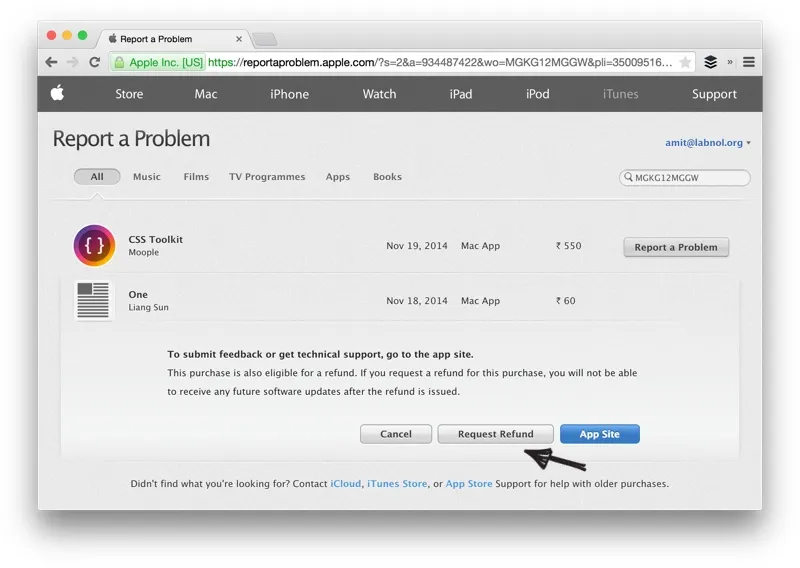Open the App Site button
Screen dimensions: 800x568
tap(599, 434)
